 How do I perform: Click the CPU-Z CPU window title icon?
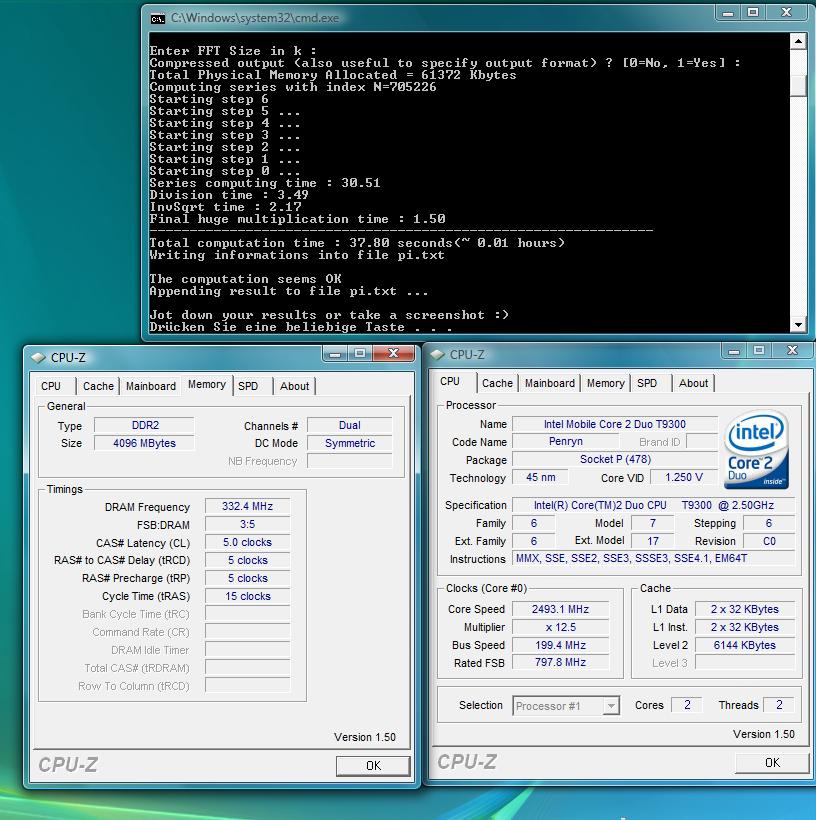tap(437, 355)
